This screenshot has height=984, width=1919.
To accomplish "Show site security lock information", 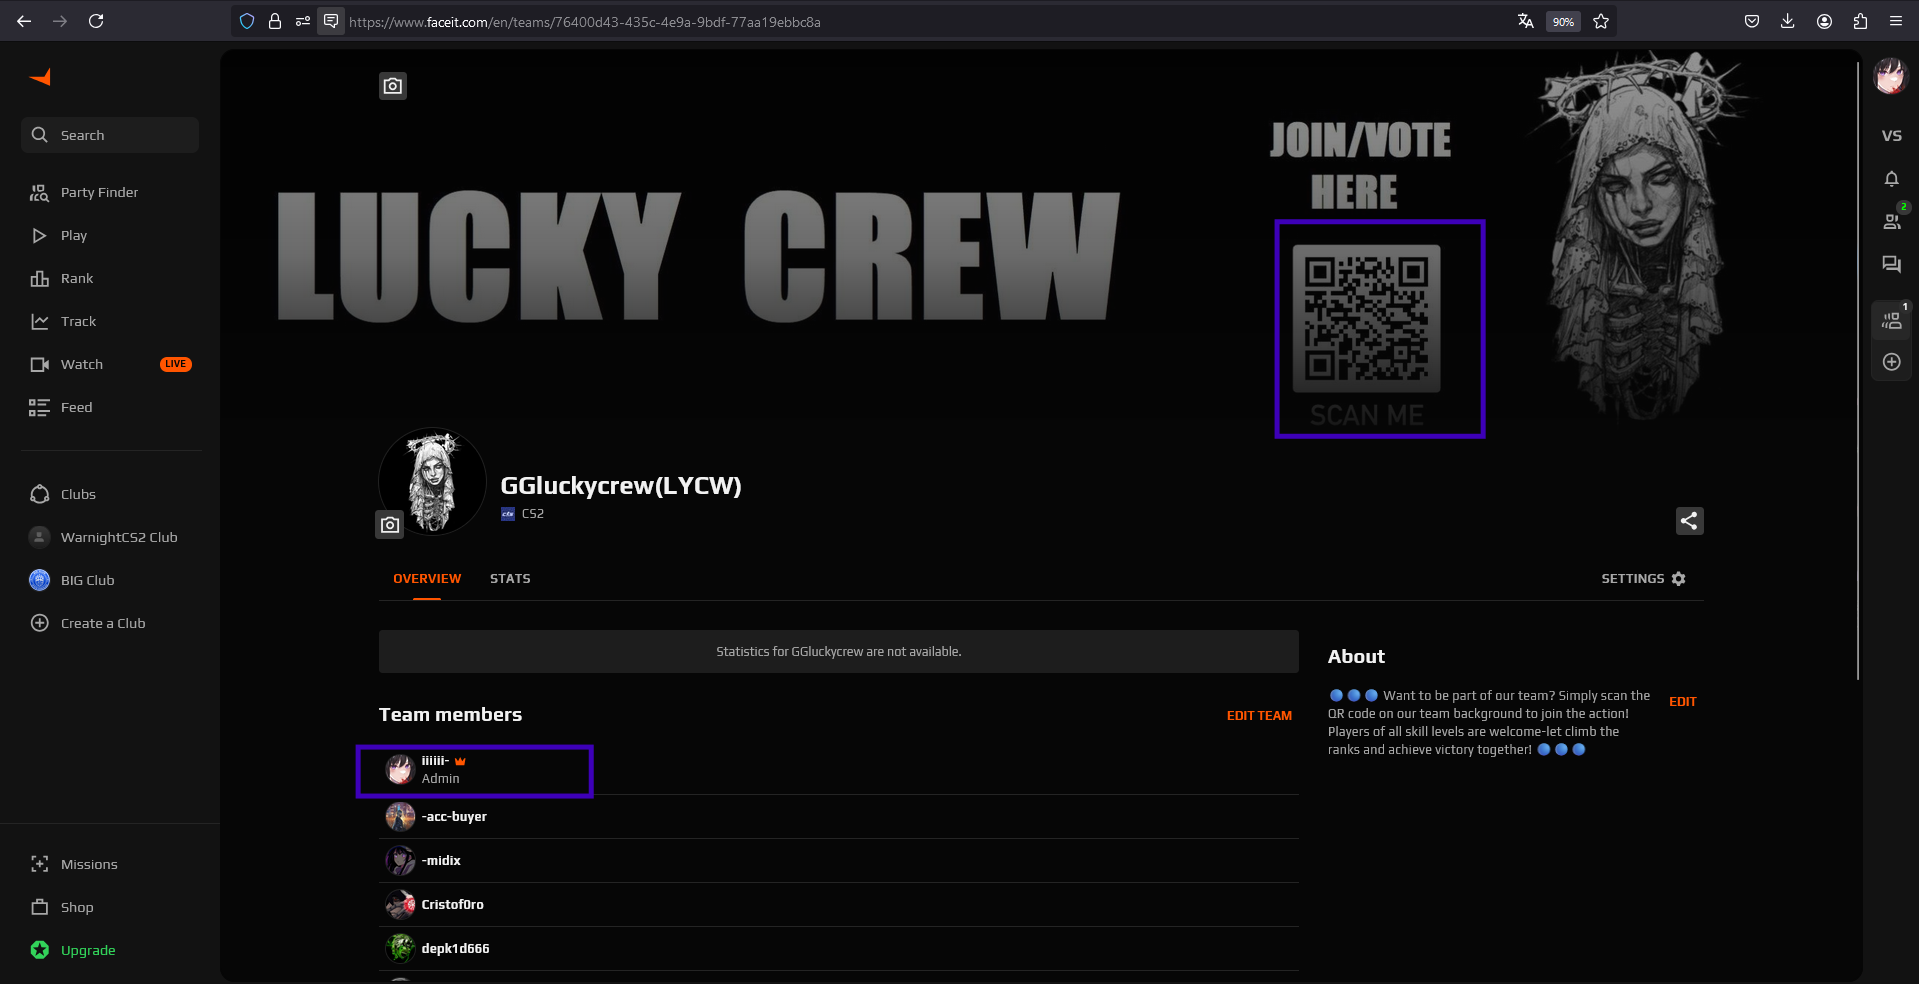I will (x=275, y=21).
